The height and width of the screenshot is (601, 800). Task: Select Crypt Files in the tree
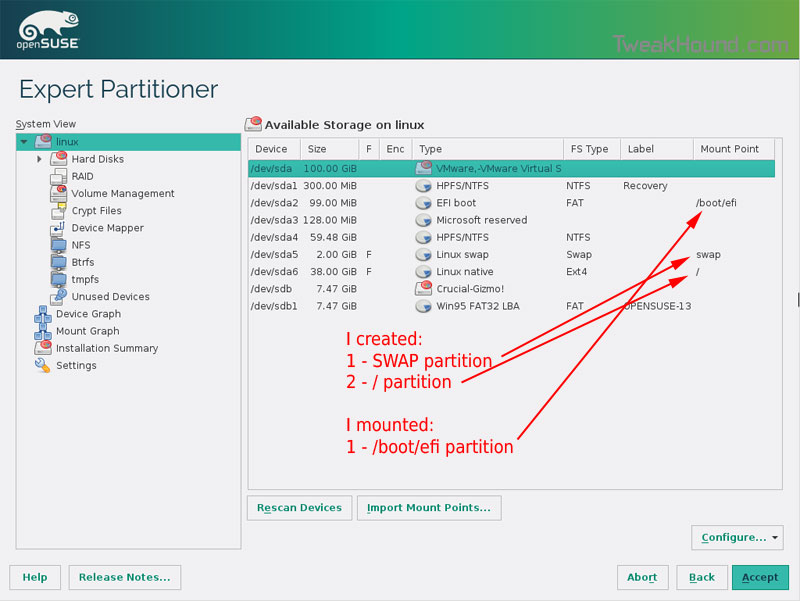(x=96, y=211)
